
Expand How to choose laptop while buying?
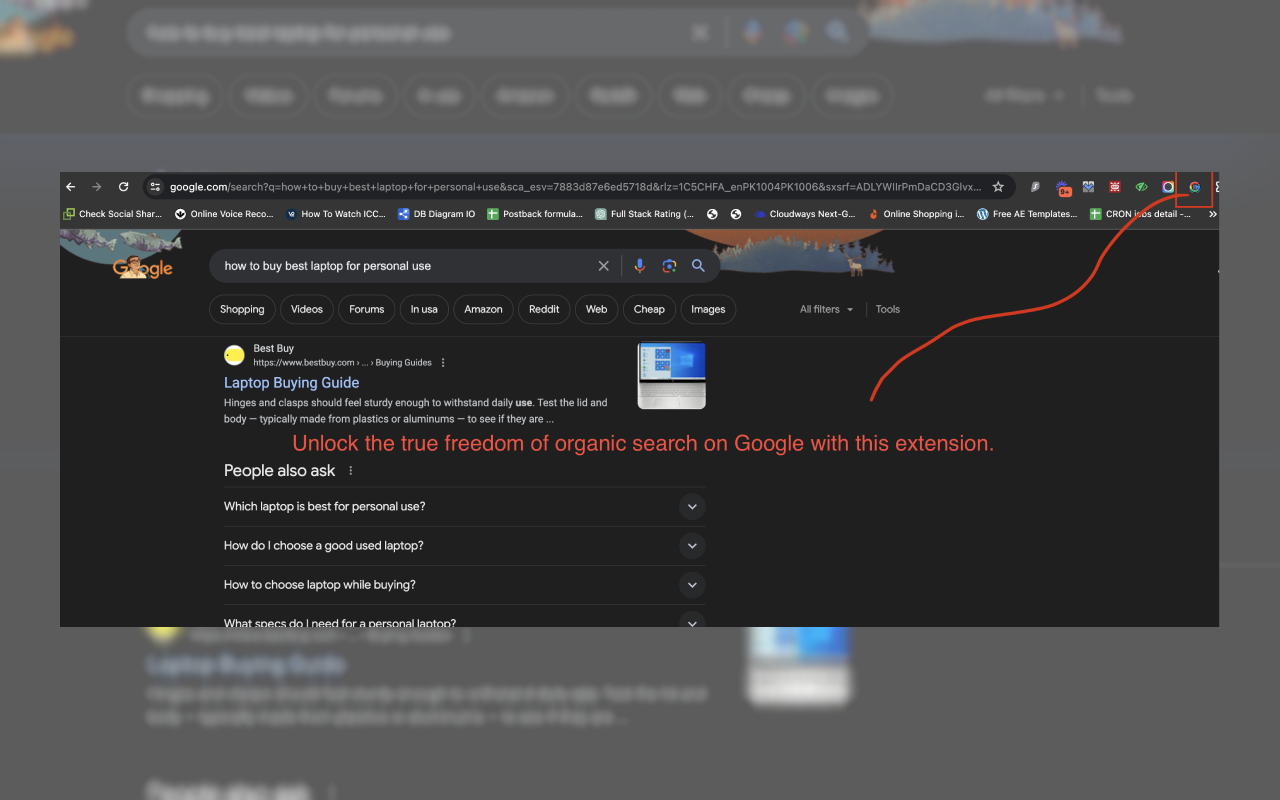pos(464,585)
